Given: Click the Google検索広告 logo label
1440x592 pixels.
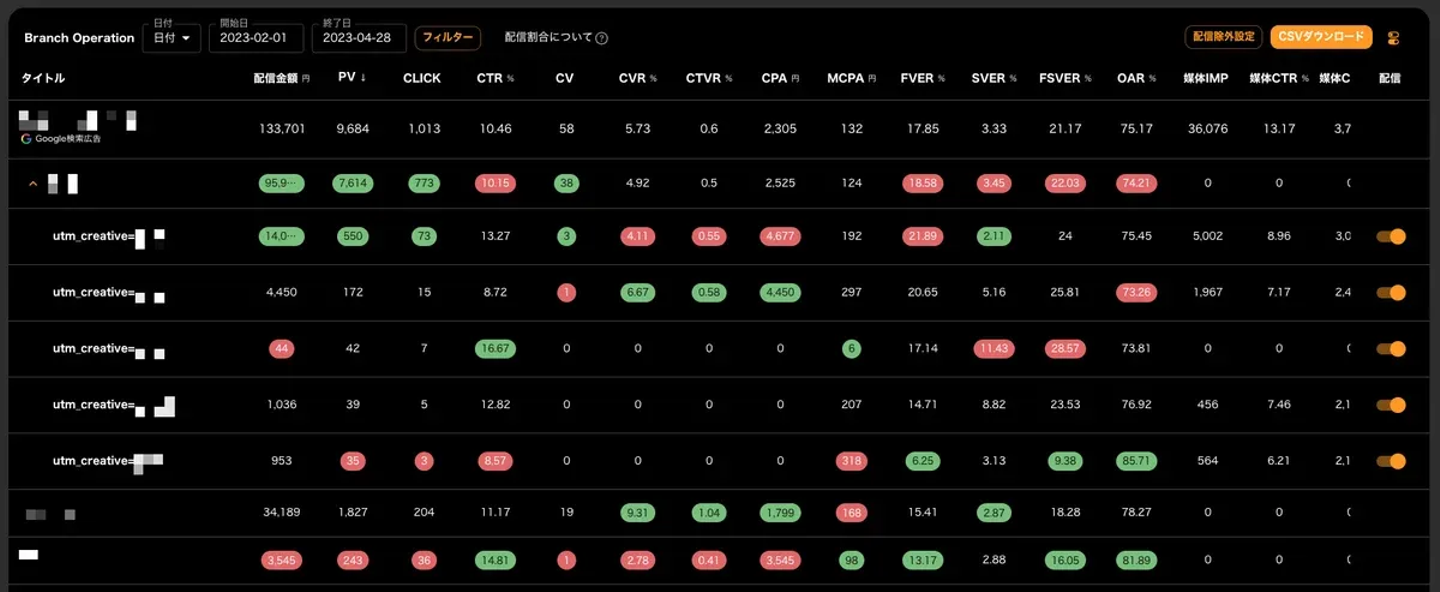Looking at the screenshot, I should [61, 139].
